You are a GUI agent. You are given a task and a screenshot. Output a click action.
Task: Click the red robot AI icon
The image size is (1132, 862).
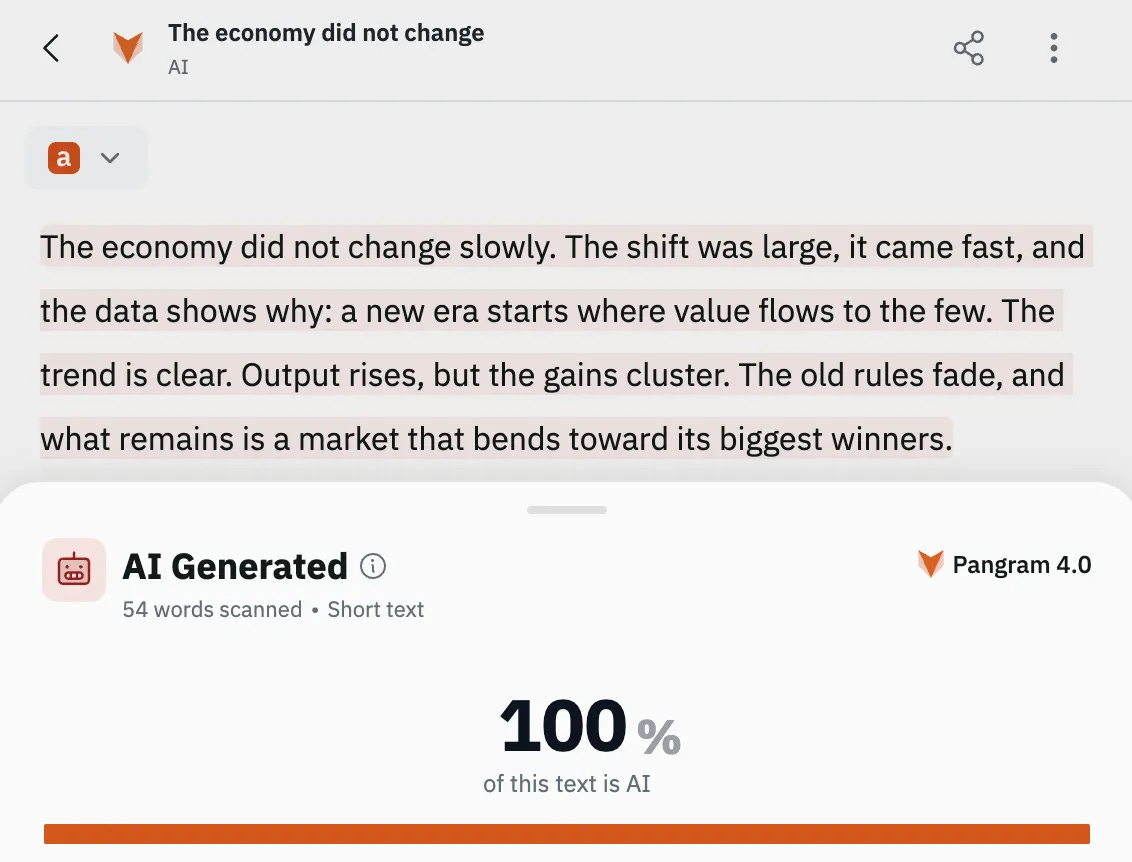74,570
